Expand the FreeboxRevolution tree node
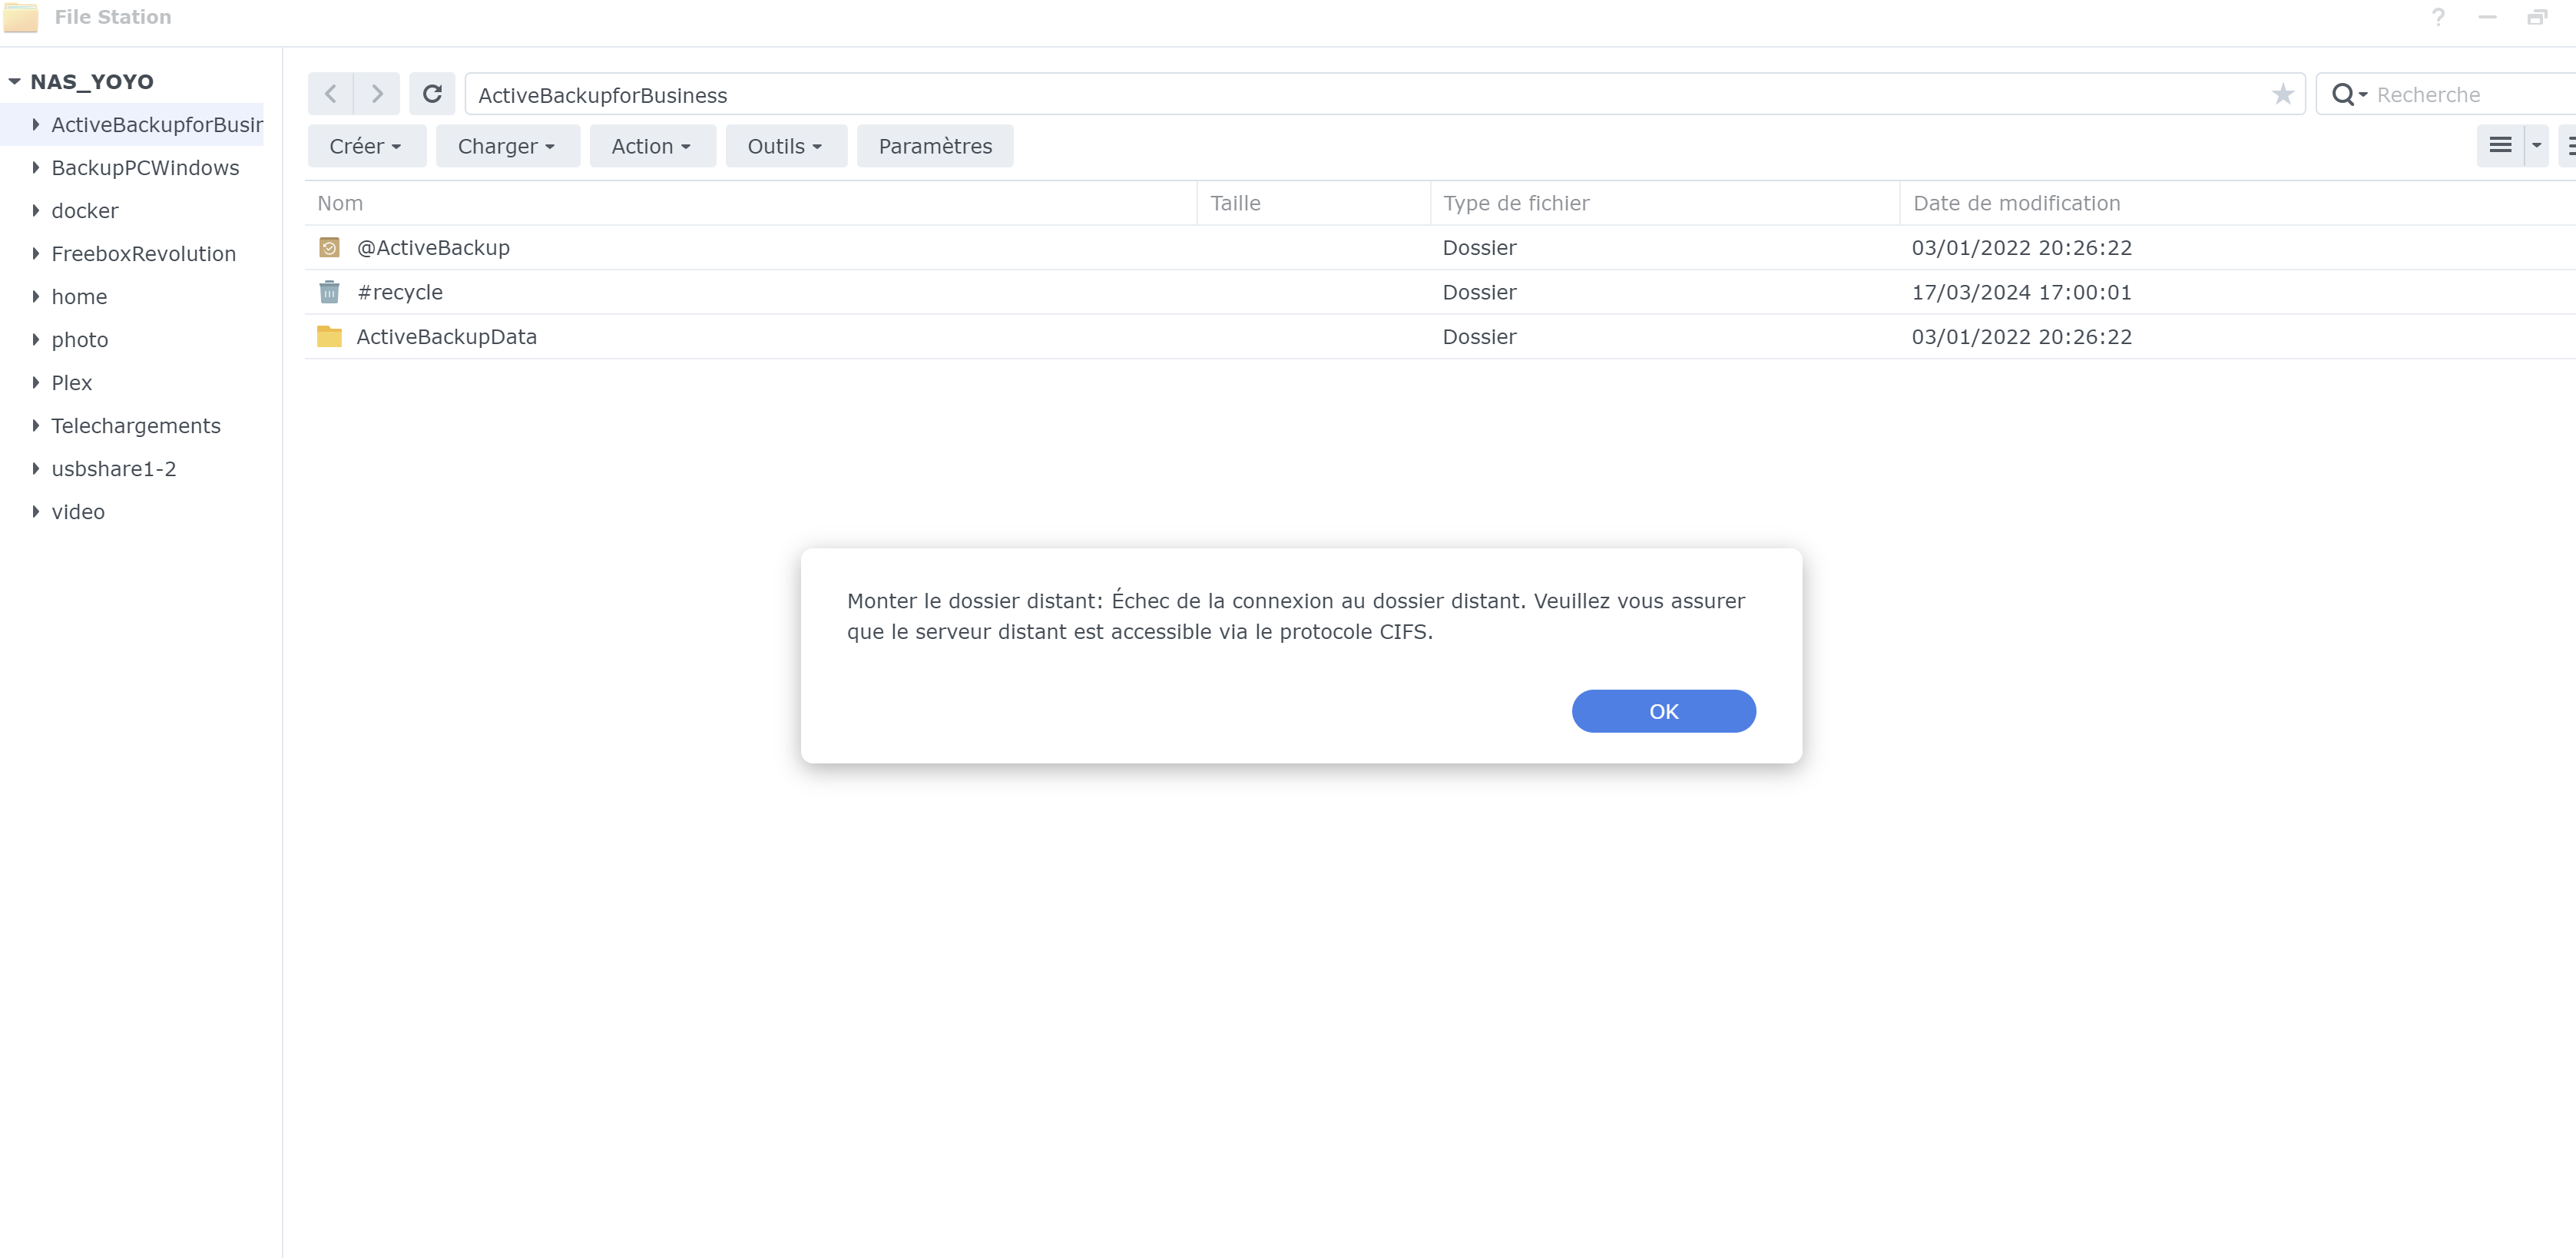2576x1258 pixels. click(36, 253)
